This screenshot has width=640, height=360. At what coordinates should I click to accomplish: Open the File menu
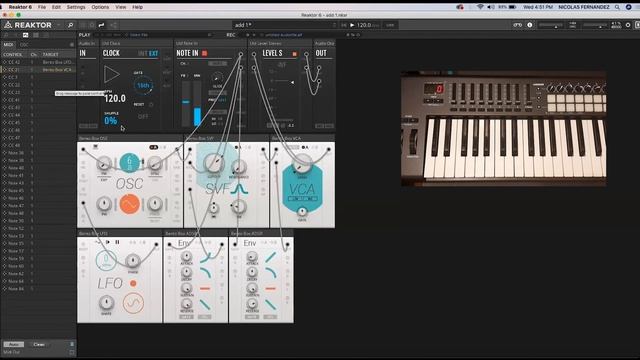point(42,7)
